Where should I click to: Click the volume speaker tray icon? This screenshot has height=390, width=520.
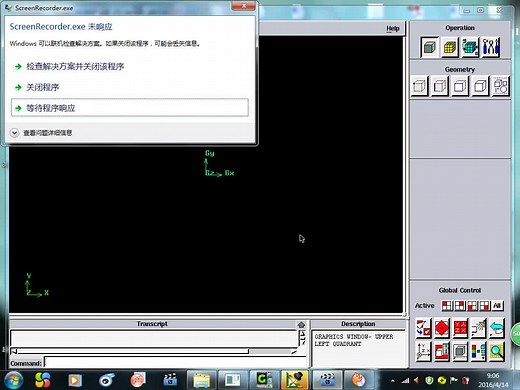point(417,380)
